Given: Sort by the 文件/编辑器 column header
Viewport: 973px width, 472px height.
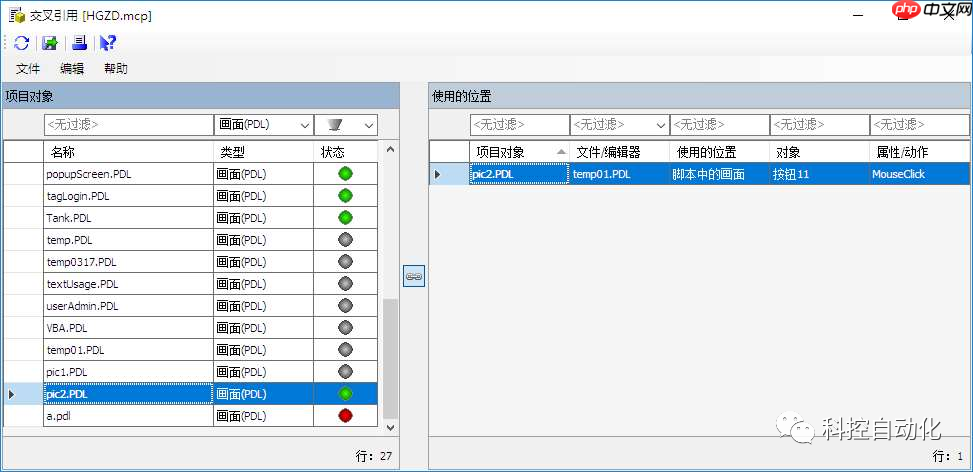Looking at the screenshot, I should 619,152.
